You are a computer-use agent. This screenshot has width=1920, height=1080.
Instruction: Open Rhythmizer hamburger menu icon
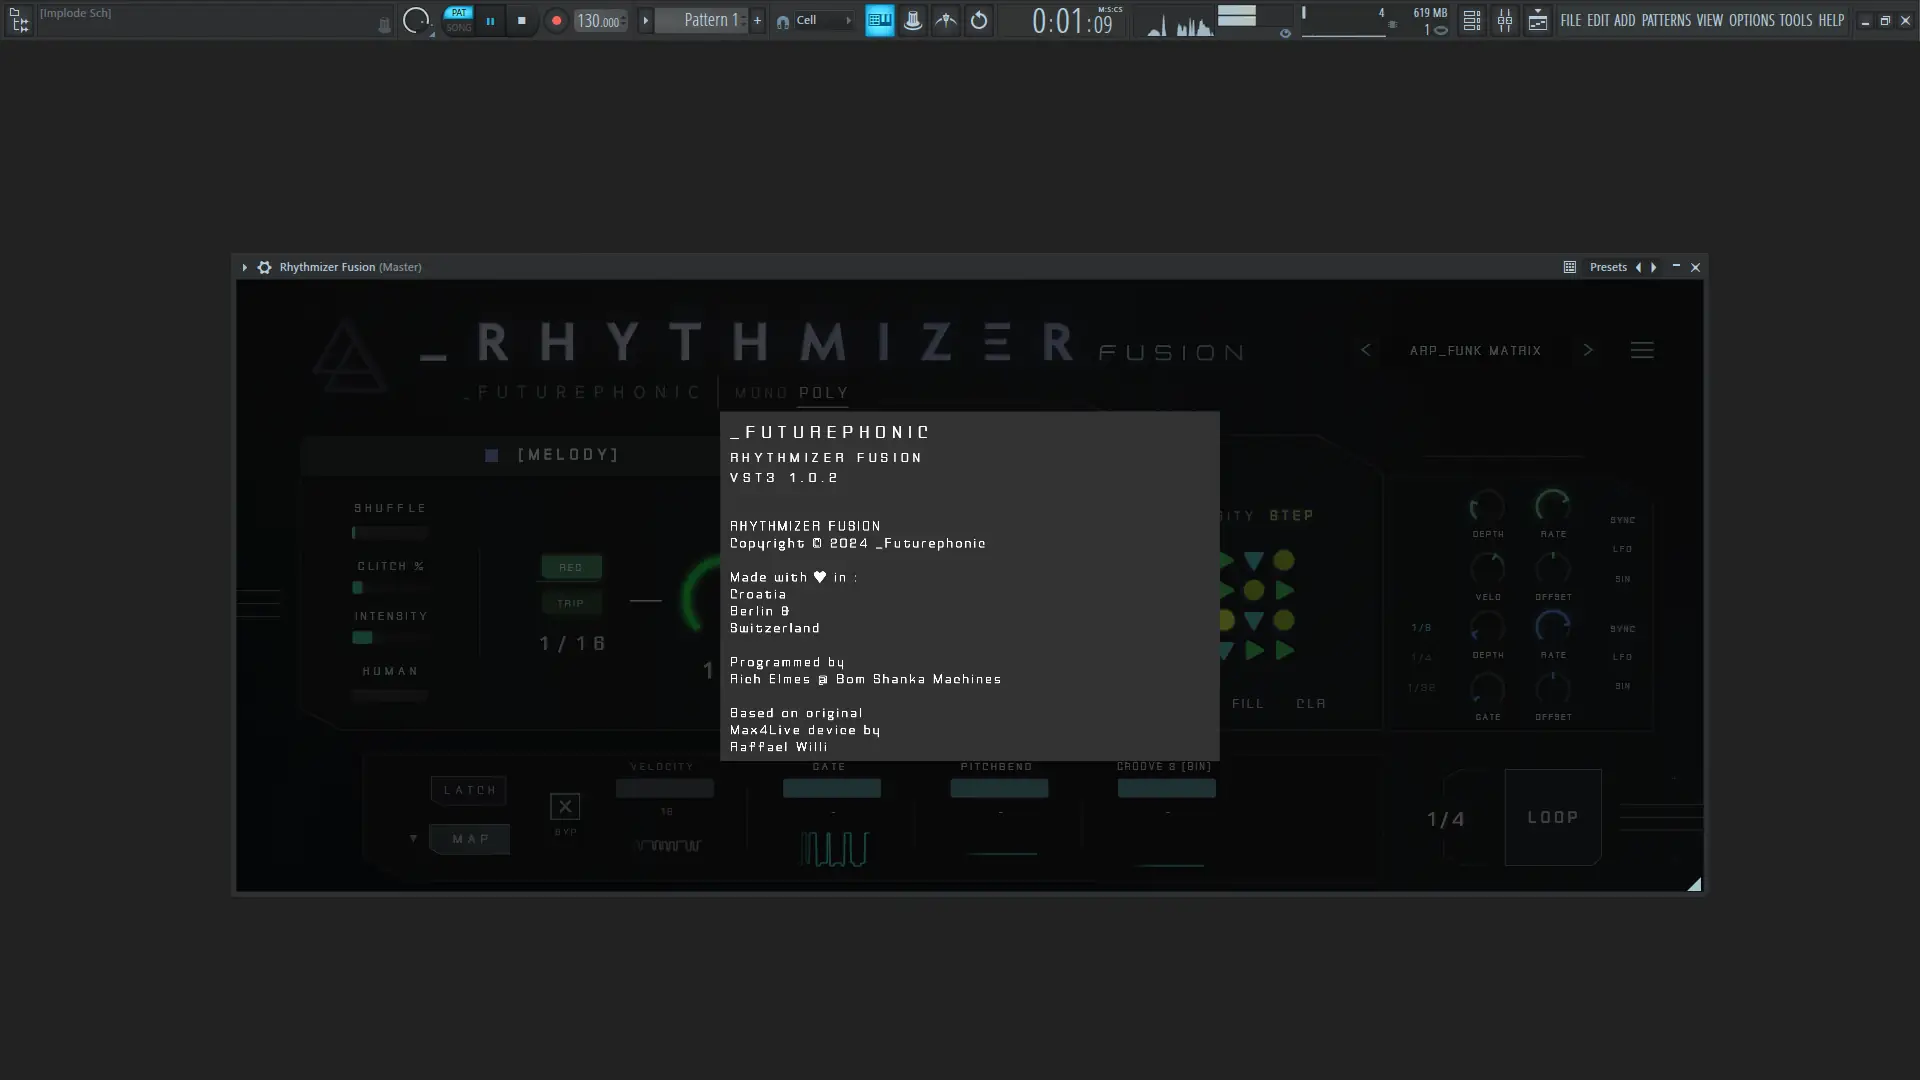[x=1642, y=351]
